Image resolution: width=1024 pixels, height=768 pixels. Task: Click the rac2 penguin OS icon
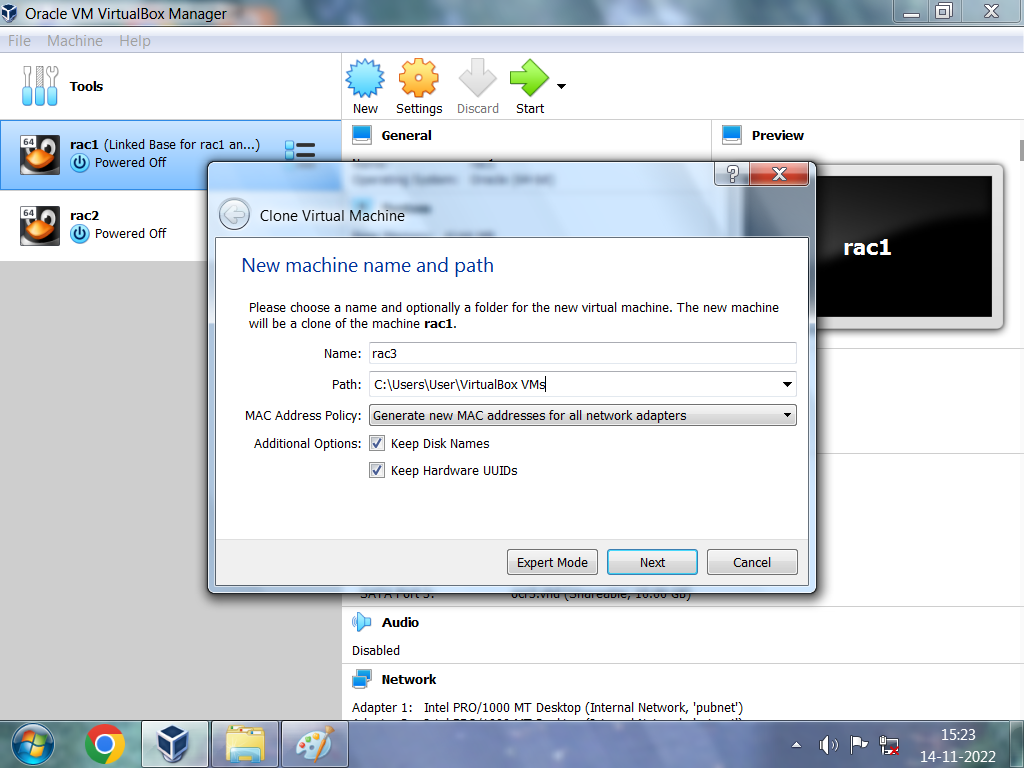pyautogui.click(x=40, y=225)
